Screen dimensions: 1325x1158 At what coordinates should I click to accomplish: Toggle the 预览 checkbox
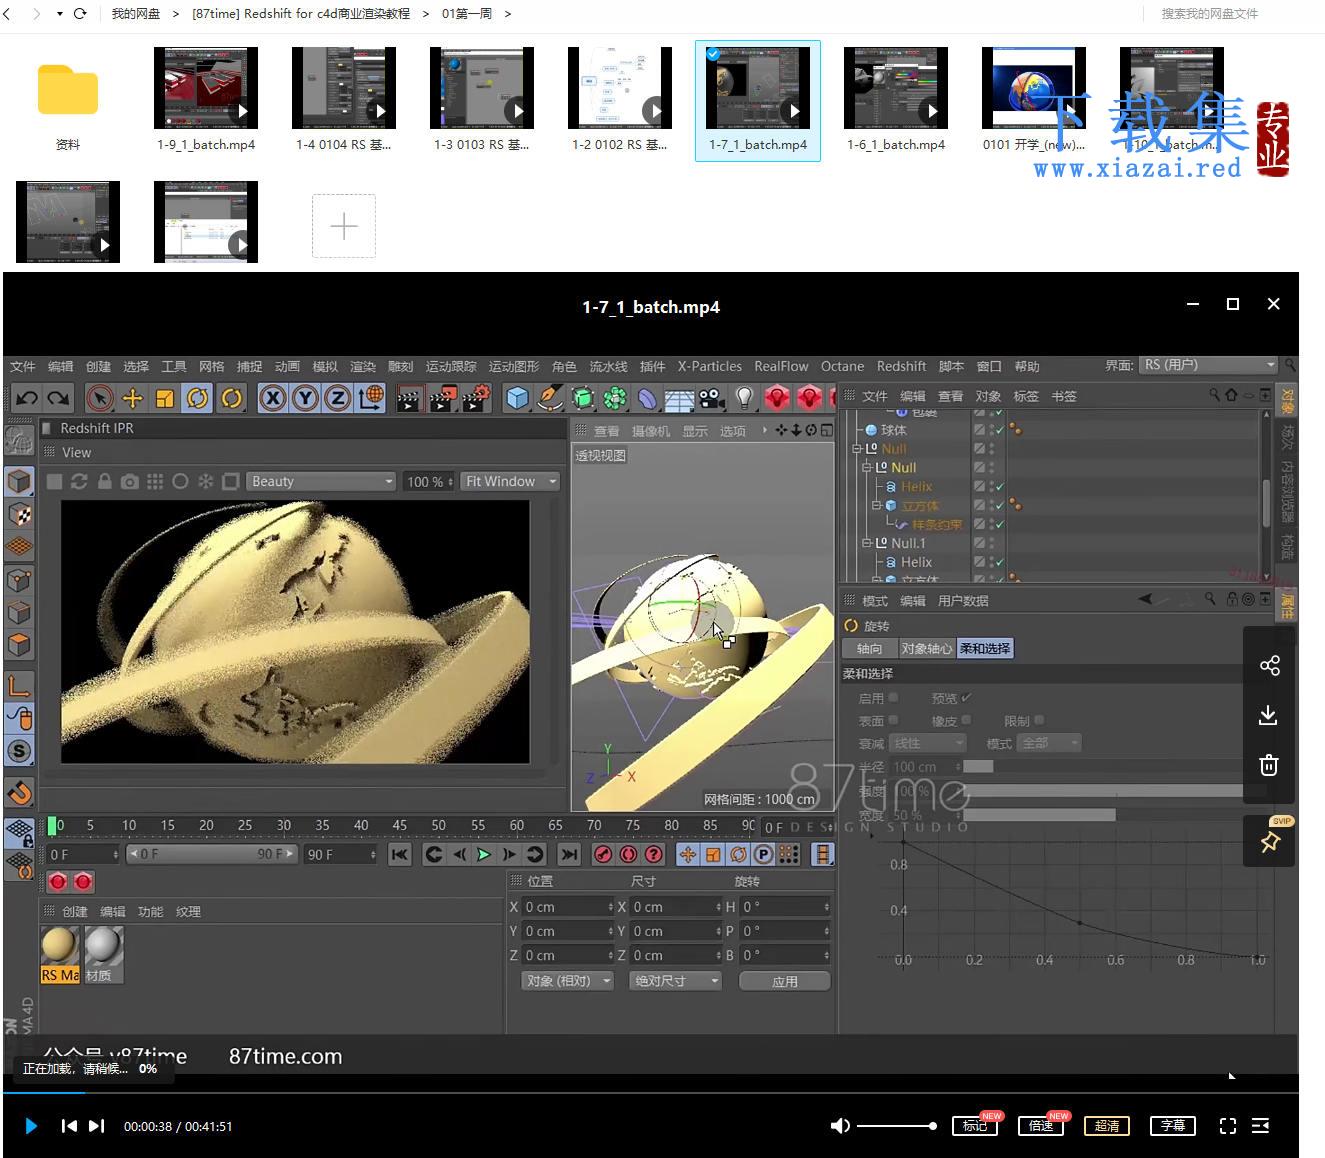[966, 698]
